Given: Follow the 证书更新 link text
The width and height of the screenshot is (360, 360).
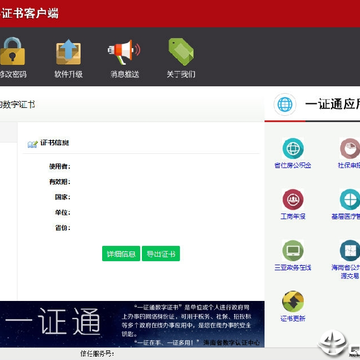Looking at the screenshot, I should coord(293,319).
